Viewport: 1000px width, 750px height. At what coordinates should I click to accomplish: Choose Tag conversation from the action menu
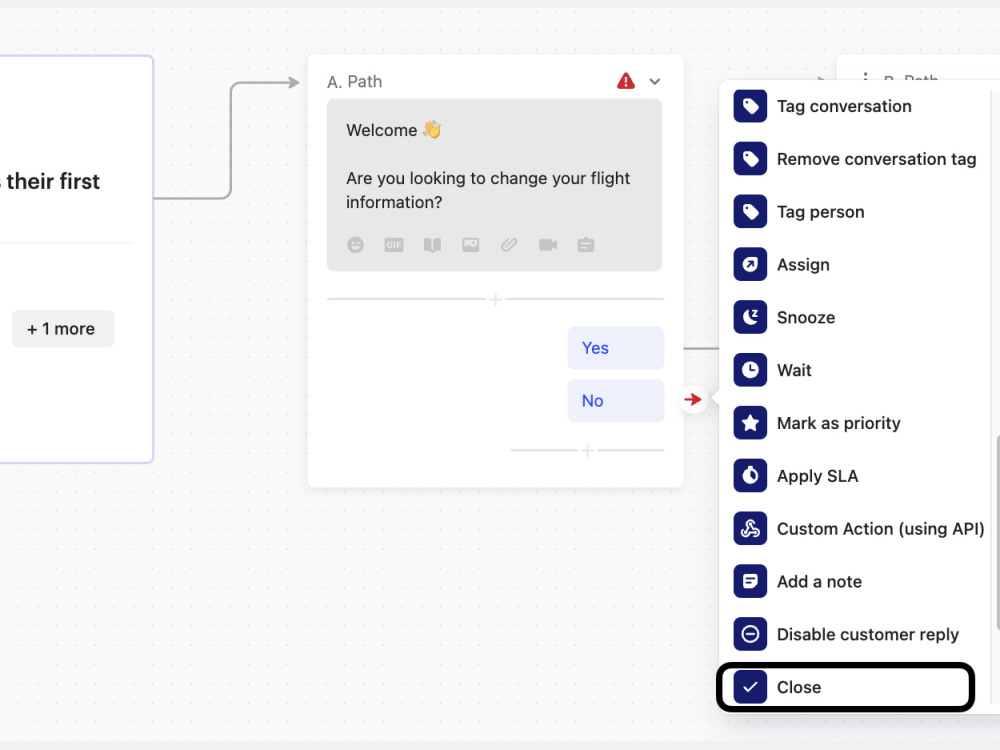(x=844, y=106)
